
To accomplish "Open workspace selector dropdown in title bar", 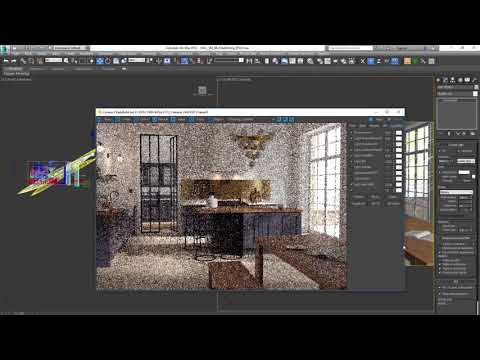I will pos(71,48).
